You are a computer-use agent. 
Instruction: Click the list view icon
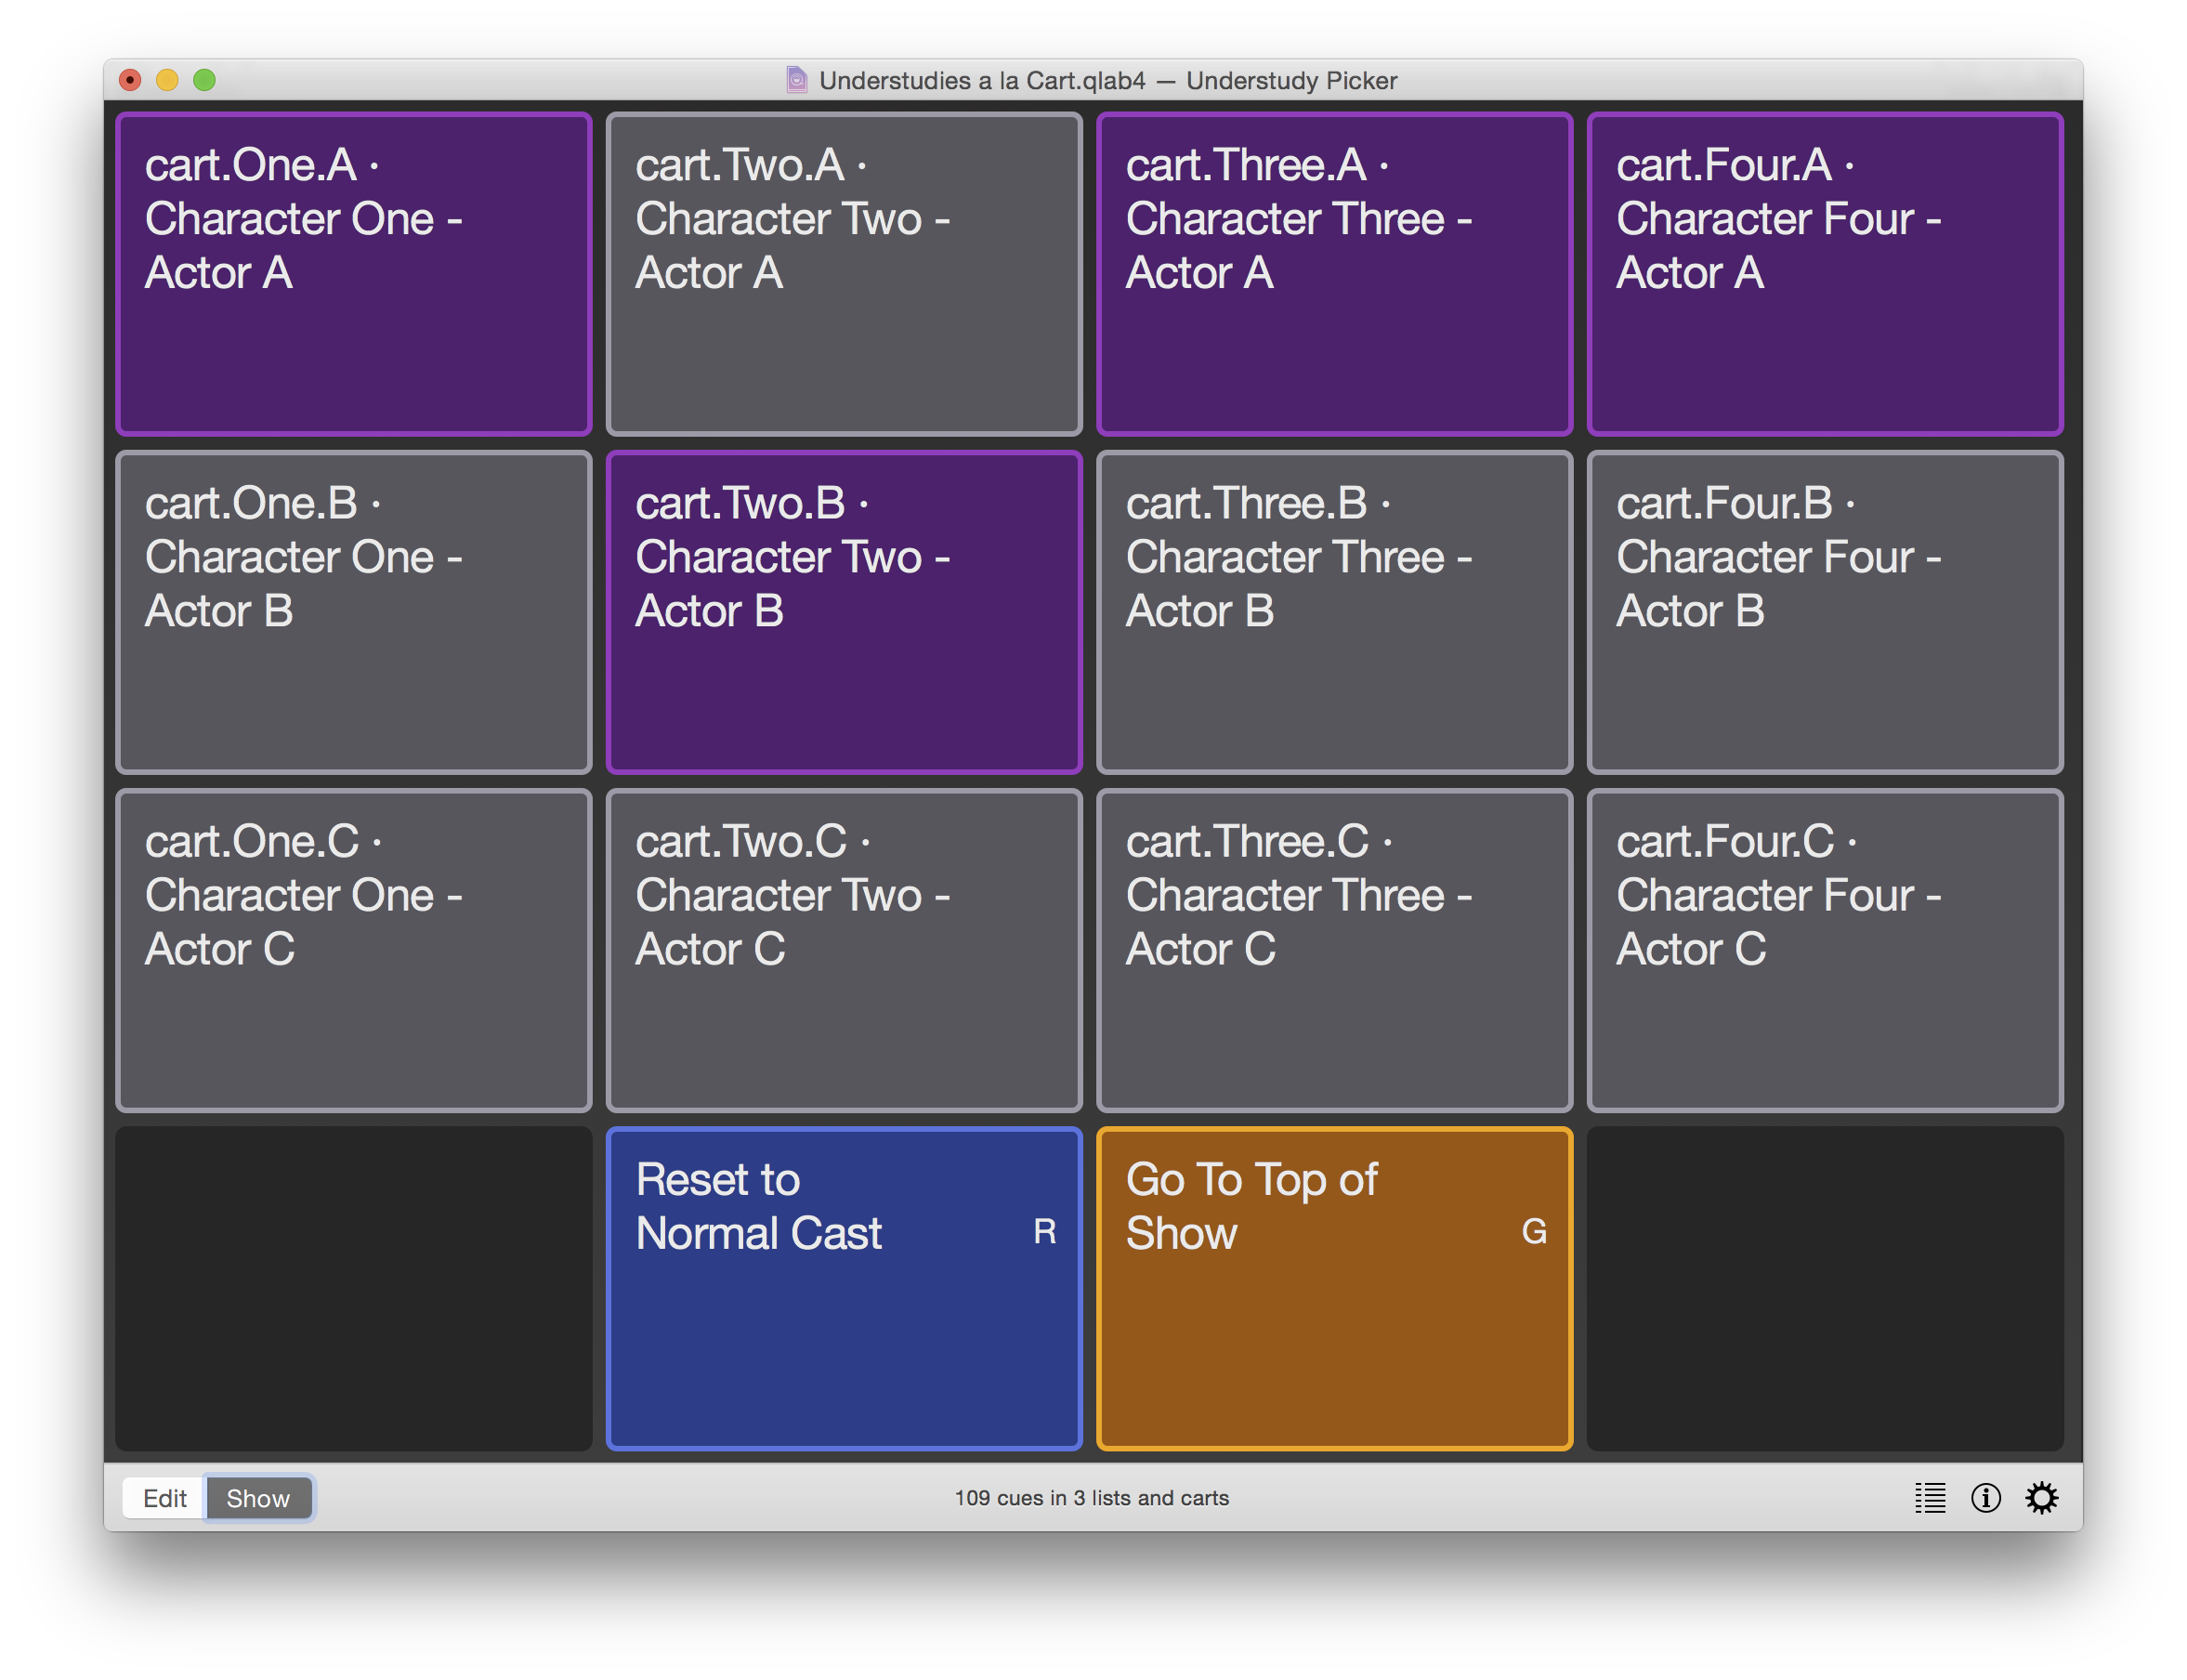click(1930, 1496)
